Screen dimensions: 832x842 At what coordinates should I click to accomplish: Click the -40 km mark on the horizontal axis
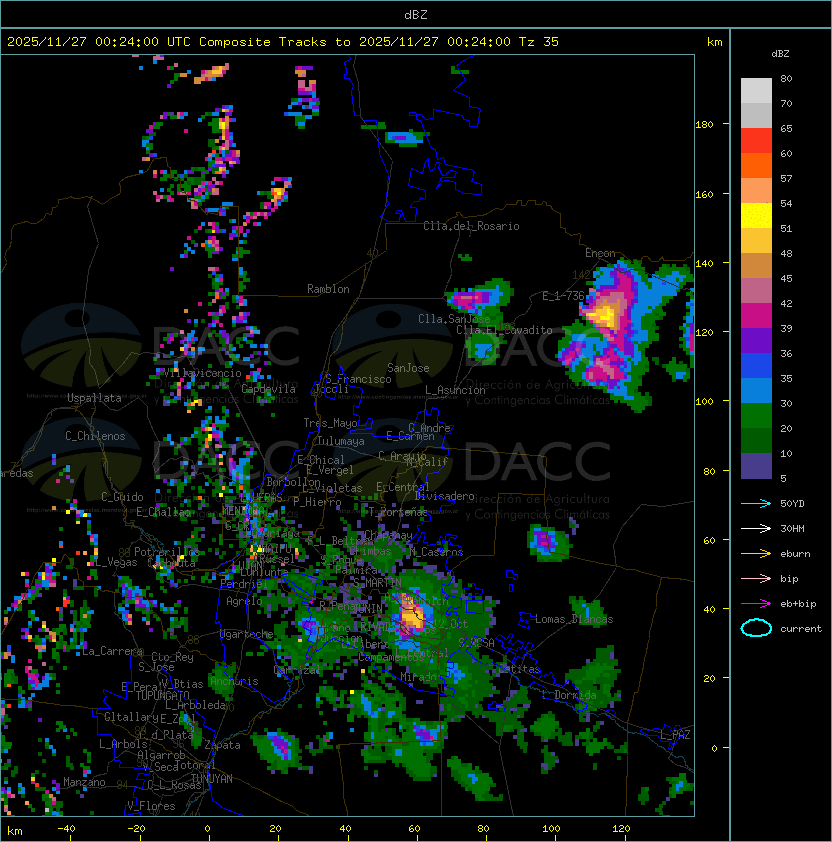coord(66,829)
